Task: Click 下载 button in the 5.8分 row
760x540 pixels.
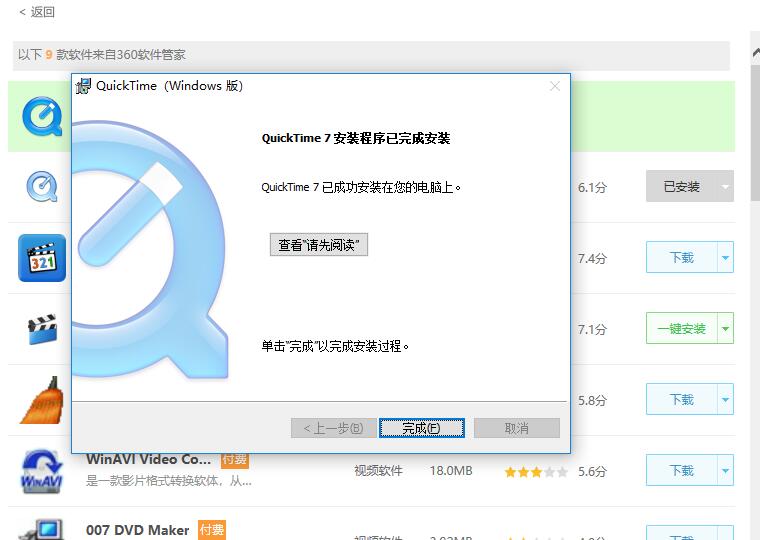Action: click(681, 399)
